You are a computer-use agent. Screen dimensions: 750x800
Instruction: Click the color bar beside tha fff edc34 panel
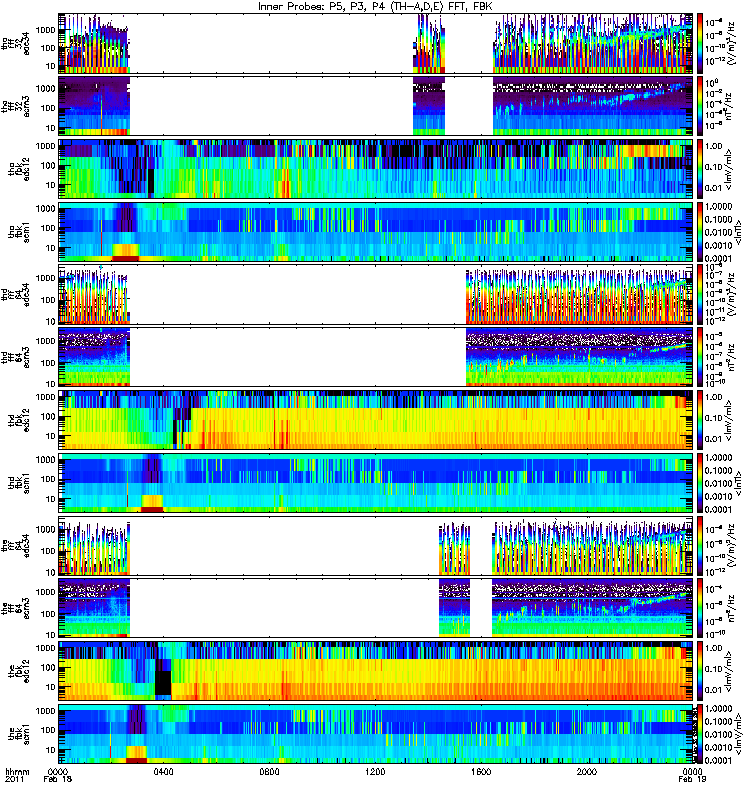(699, 43)
